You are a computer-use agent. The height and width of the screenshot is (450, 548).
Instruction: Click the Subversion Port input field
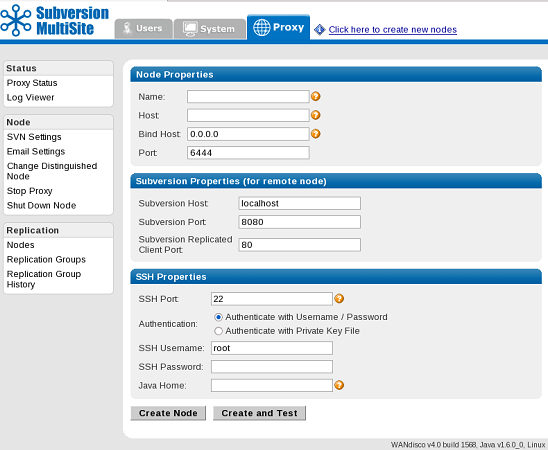pos(300,222)
